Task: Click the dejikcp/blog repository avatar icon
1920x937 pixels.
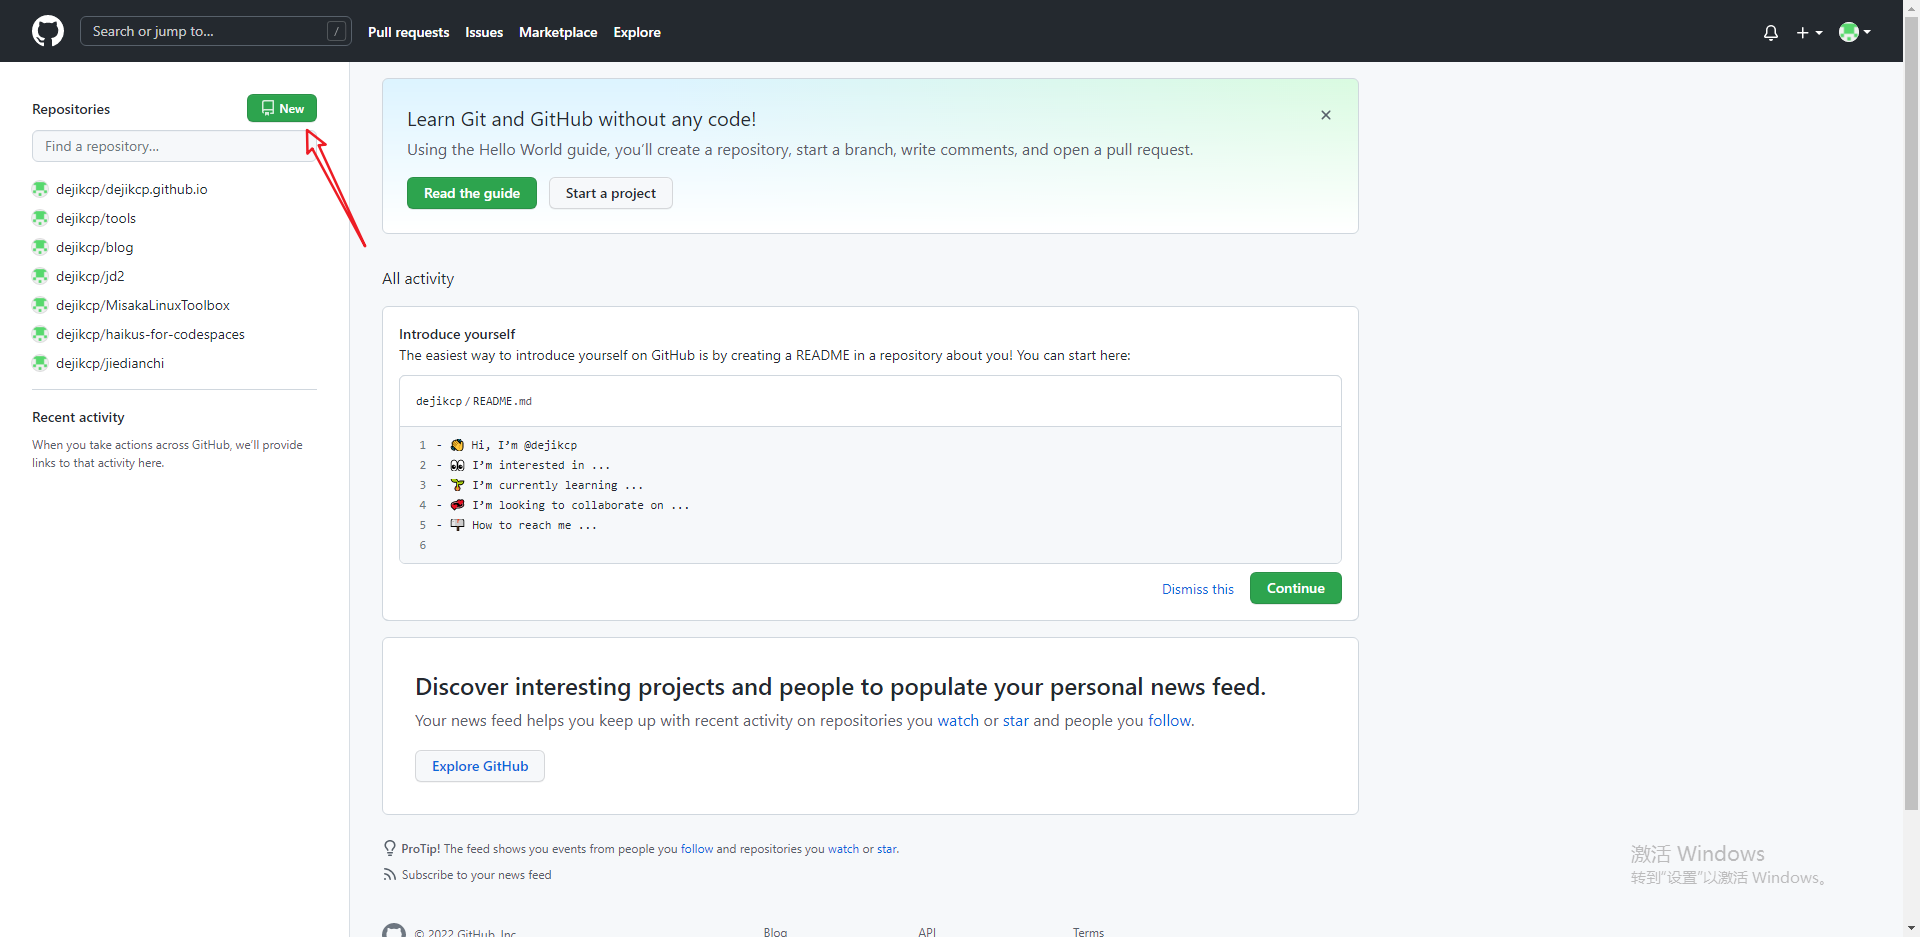Action: (40, 247)
